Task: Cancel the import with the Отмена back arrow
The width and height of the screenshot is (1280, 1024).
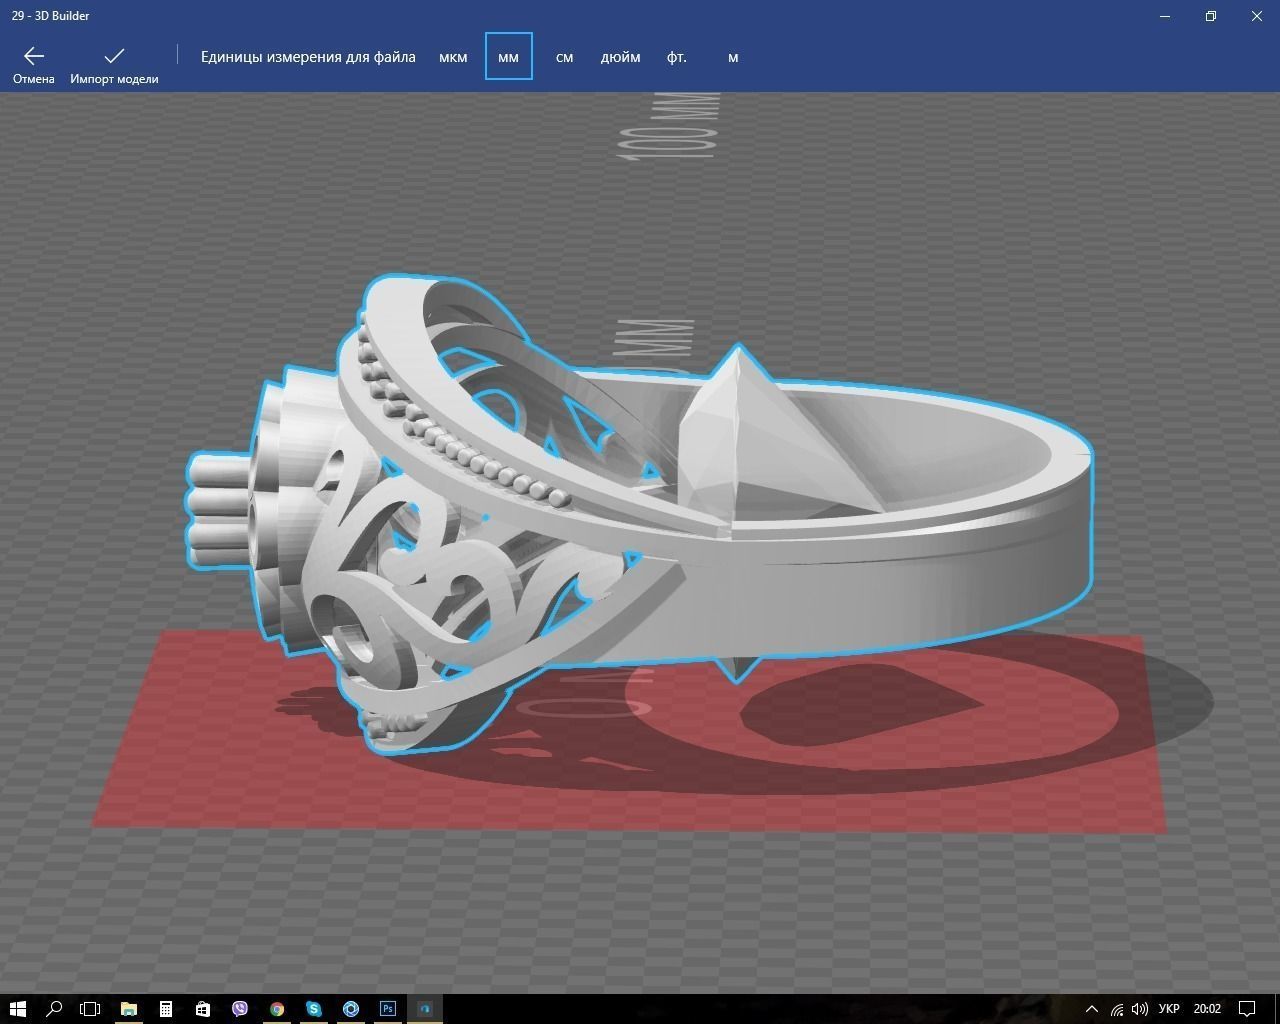Action: coord(34,64)
